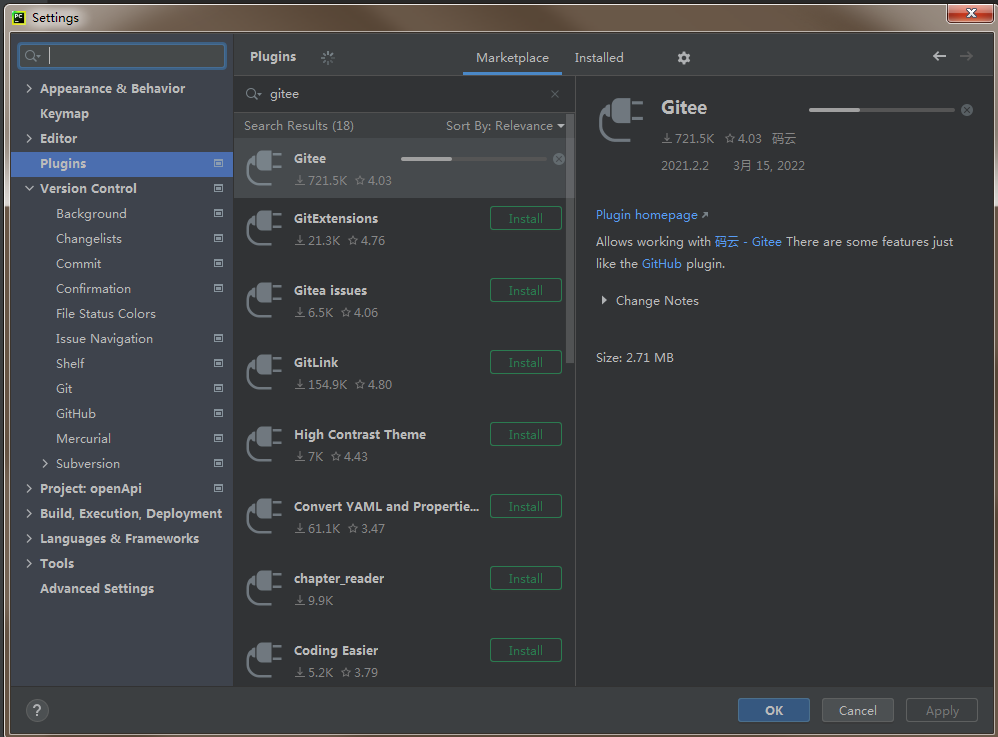Viewport: 998px width, 737px height.
Task: Expand the Tools section
Action: click(x=29, y=563)
